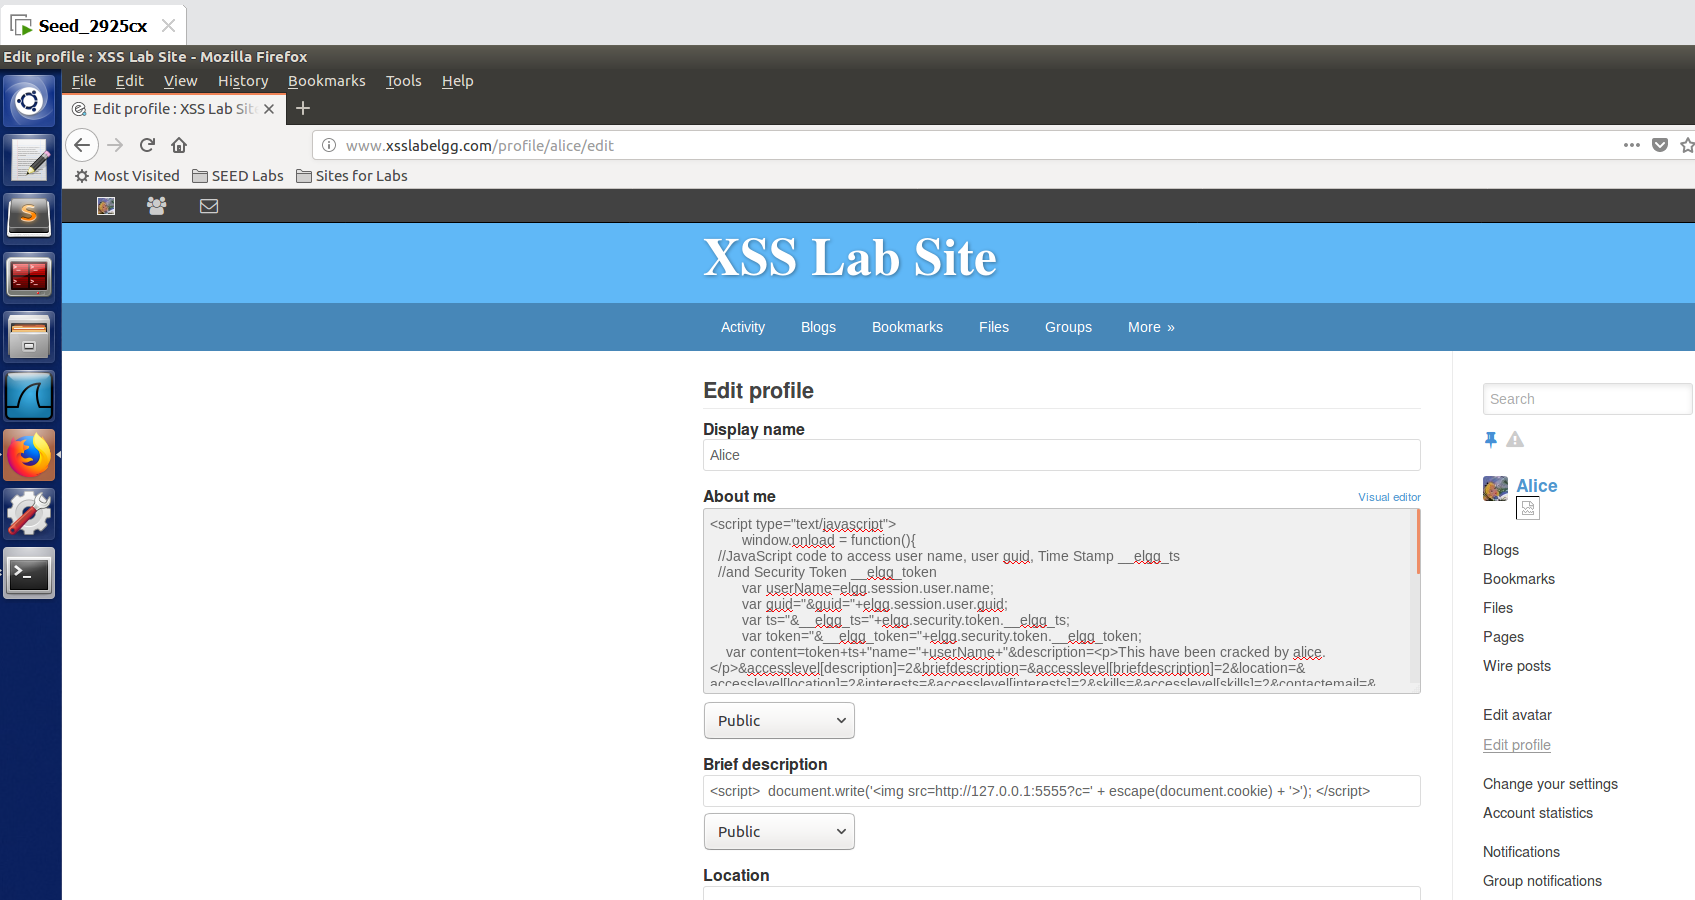Open the File menu
Viewport: 1695px width, 900px height.
click(x=84, y=81)
